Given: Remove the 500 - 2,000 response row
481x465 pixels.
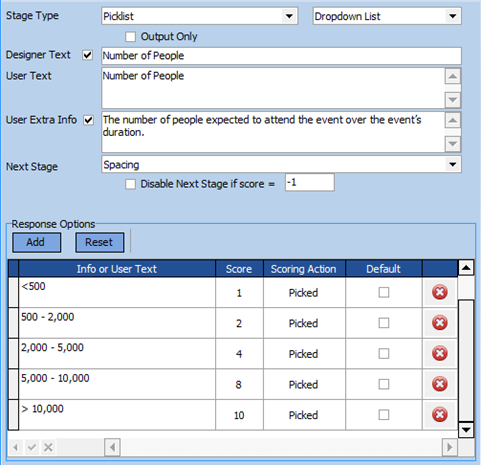Looking at the screenshot, I should coord(440,323).
